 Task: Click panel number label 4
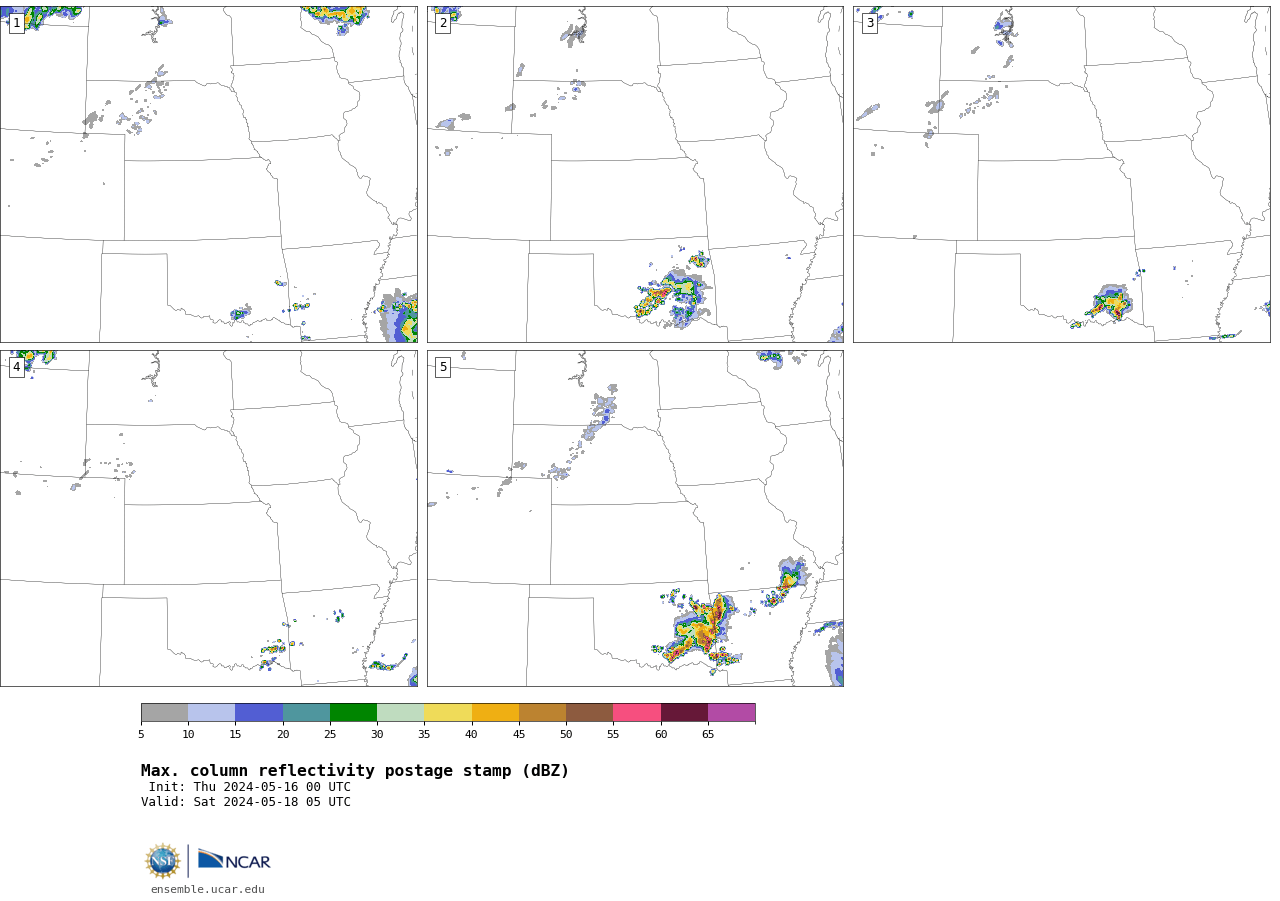[x=16, y=367]
